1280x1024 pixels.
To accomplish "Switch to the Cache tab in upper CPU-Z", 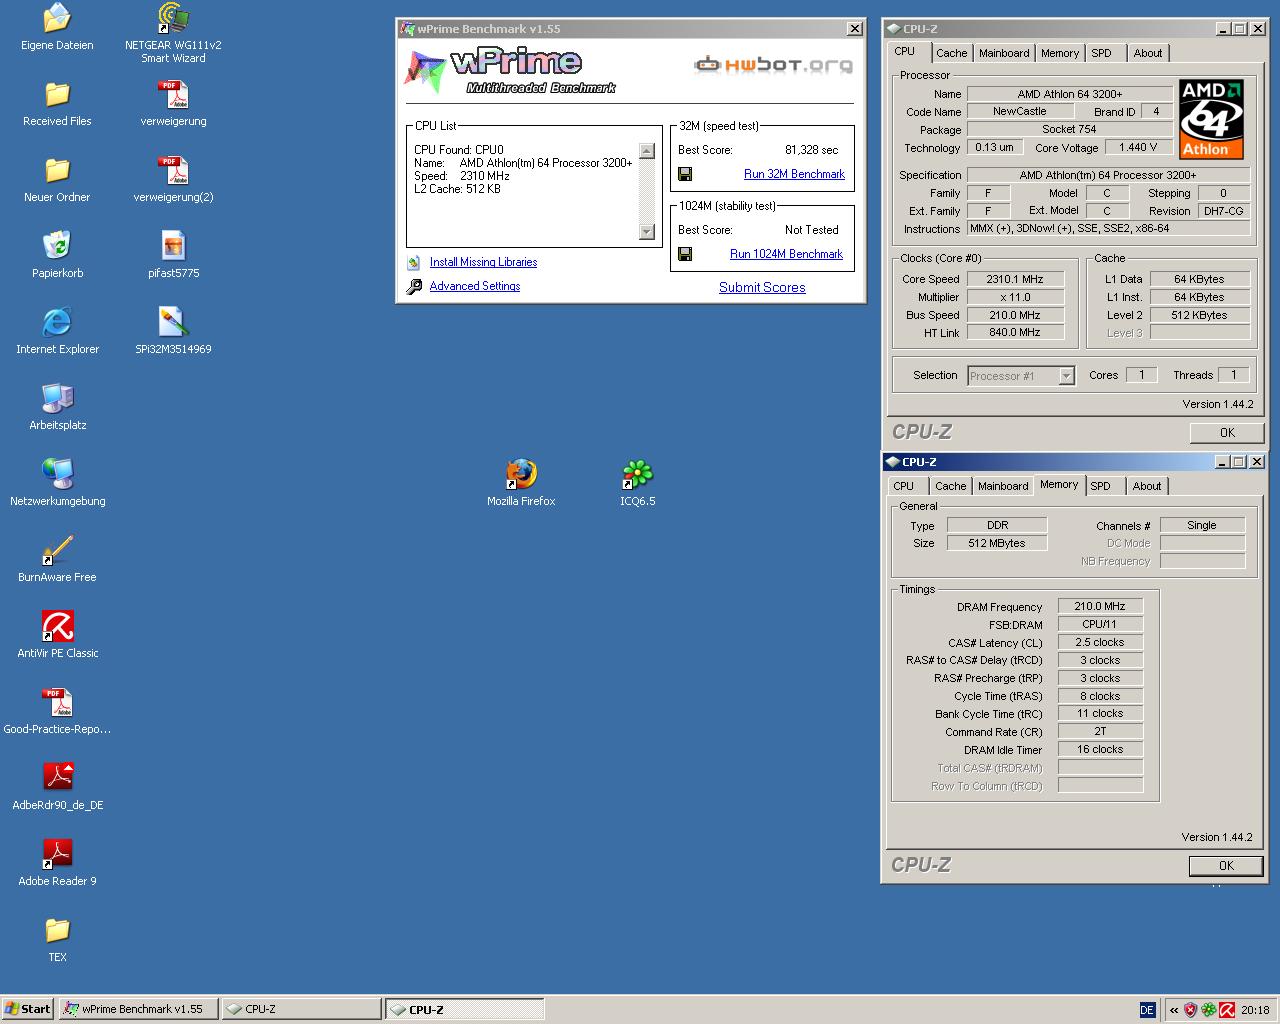I will 951,53.
